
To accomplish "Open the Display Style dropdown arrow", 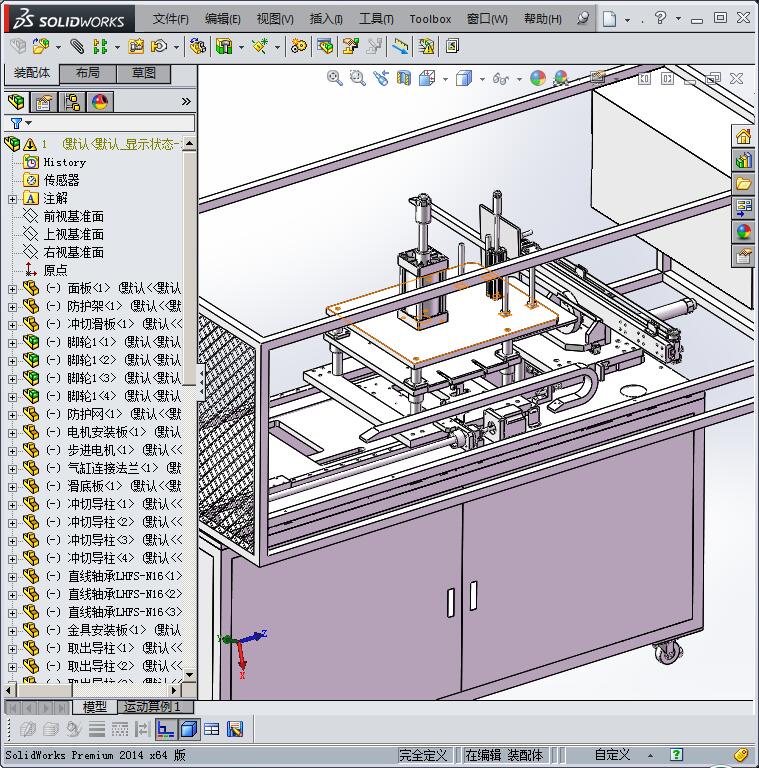I will click(482, 79).
